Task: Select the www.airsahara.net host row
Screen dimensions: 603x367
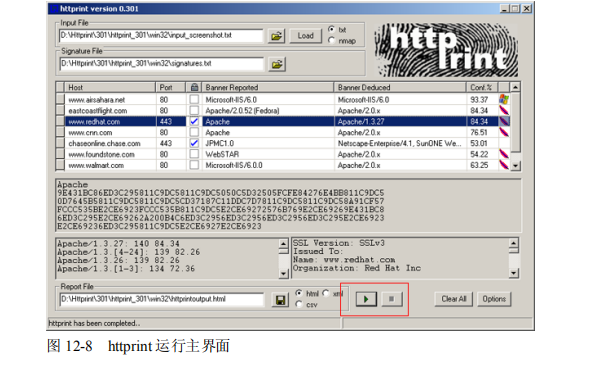Action: [x=283, y=100]
